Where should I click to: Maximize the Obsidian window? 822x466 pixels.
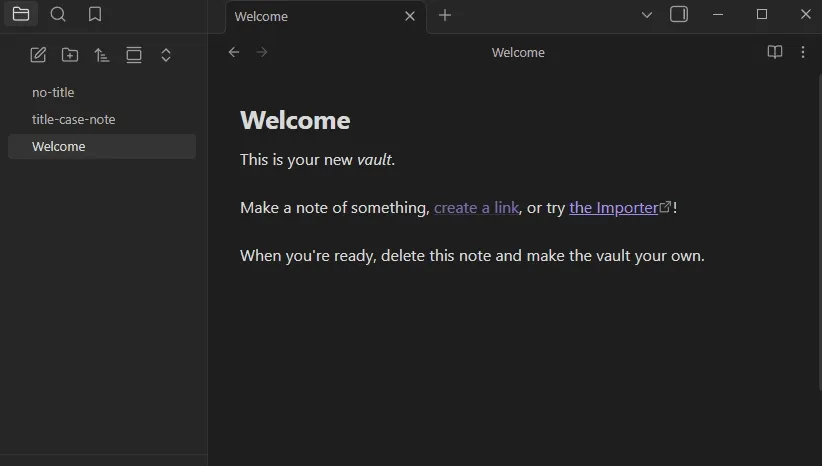pos(762,15)
